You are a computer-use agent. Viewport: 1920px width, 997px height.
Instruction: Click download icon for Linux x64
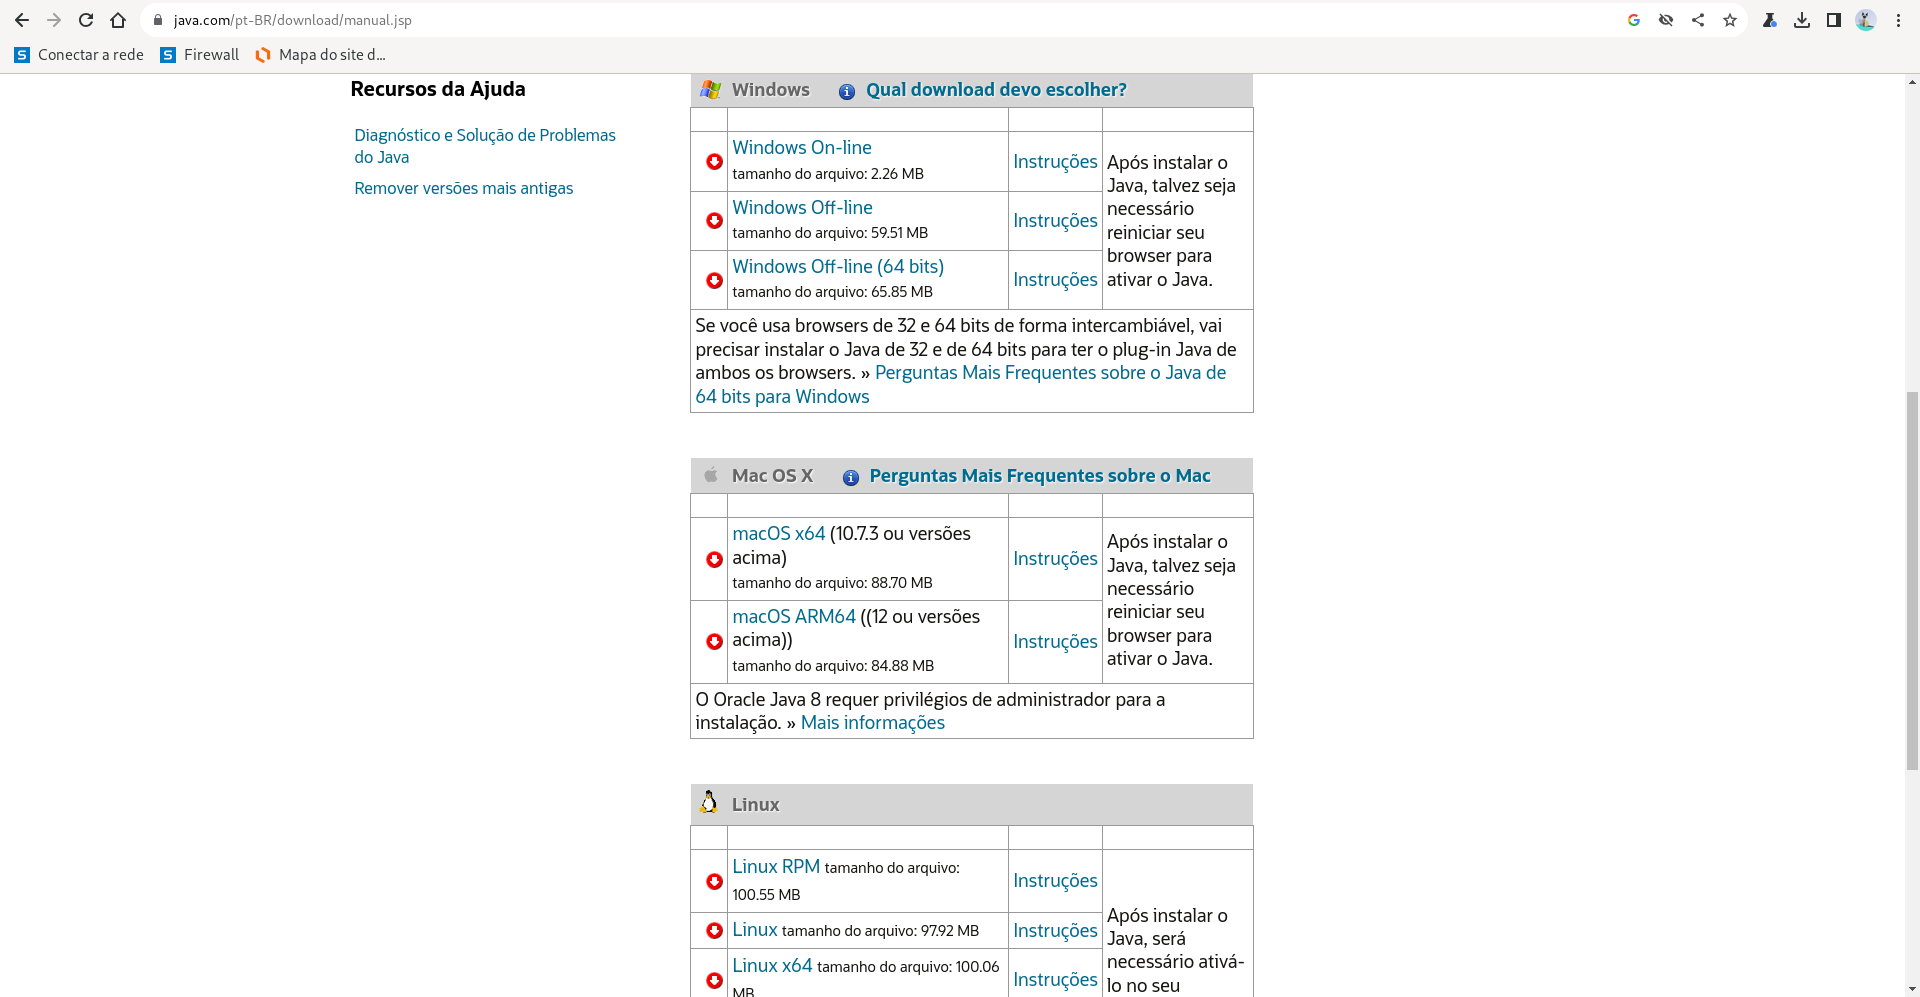pyautogui.click(x=714, y=981)
